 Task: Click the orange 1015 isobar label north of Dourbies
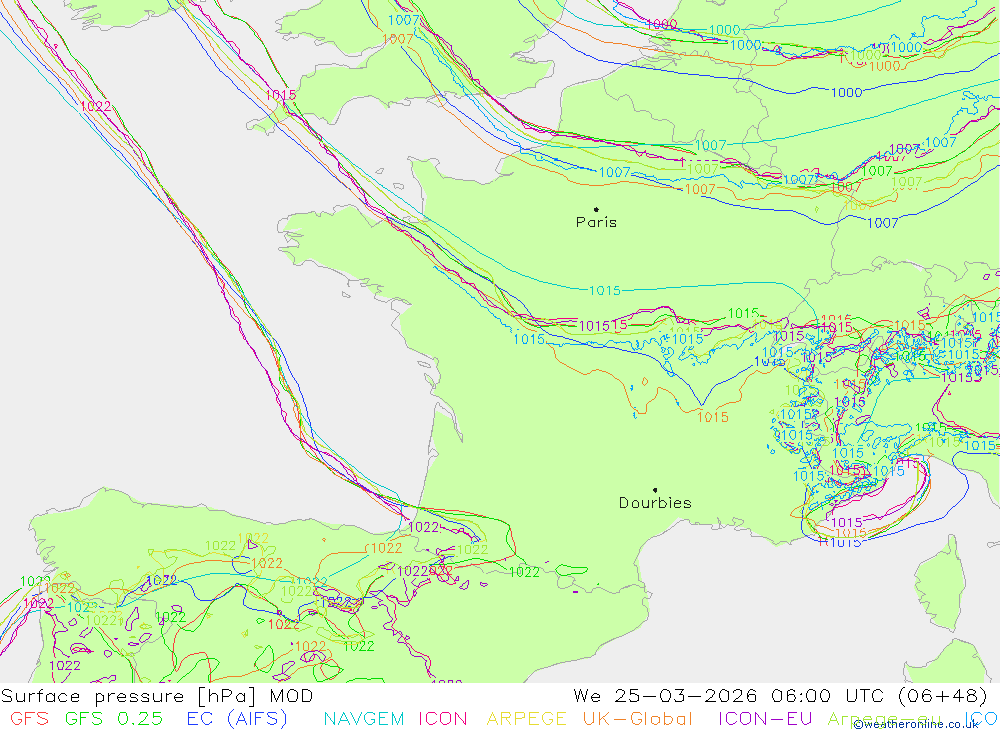coord(712,417)
